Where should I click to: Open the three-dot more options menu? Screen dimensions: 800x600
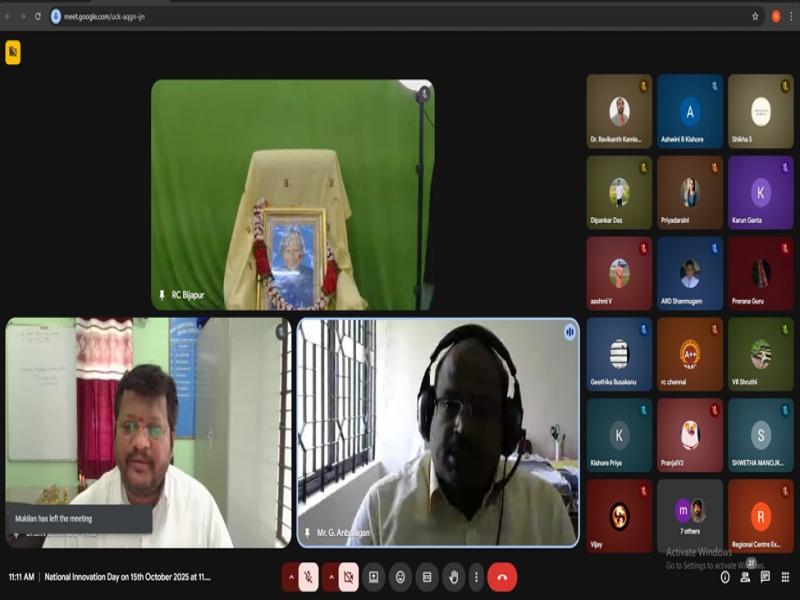(476, 577)
